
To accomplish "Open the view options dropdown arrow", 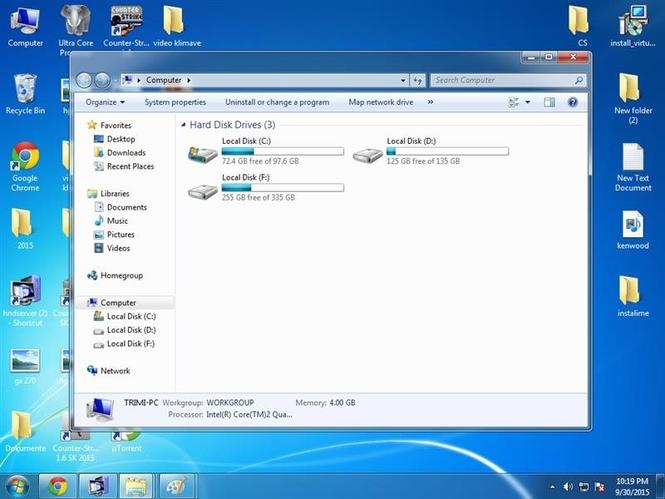I will (x=528, y=102).
